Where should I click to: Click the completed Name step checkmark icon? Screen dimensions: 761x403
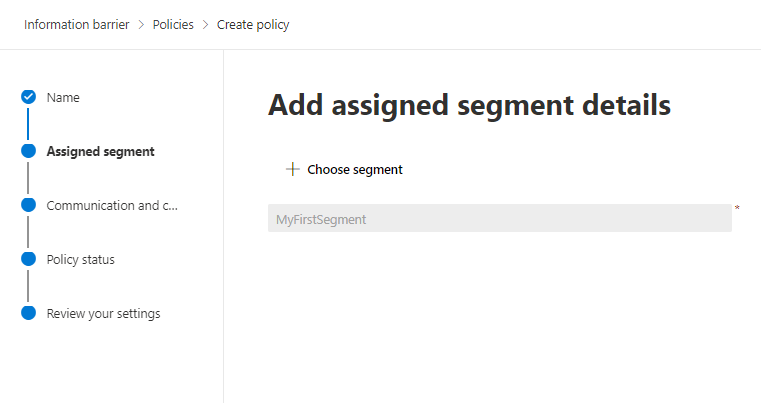[28, 97]
